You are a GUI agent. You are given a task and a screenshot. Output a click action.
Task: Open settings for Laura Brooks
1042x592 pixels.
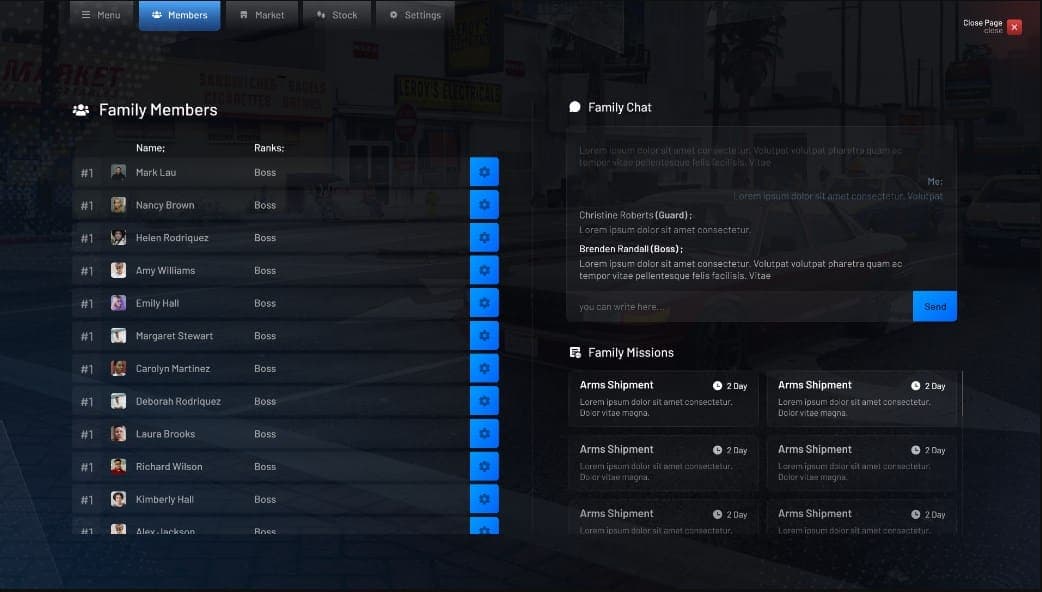[484, 433]
